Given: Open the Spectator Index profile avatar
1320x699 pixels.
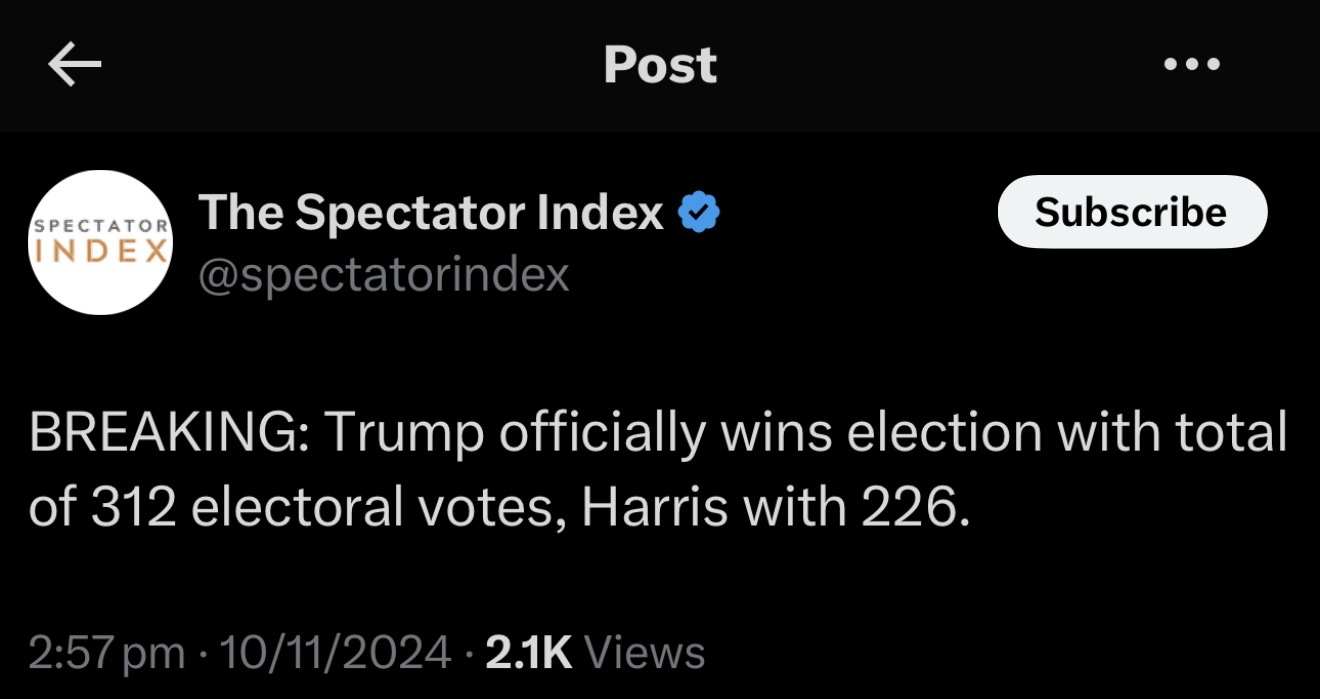Looking at the screenshot, I should click(x=100, y=242).
